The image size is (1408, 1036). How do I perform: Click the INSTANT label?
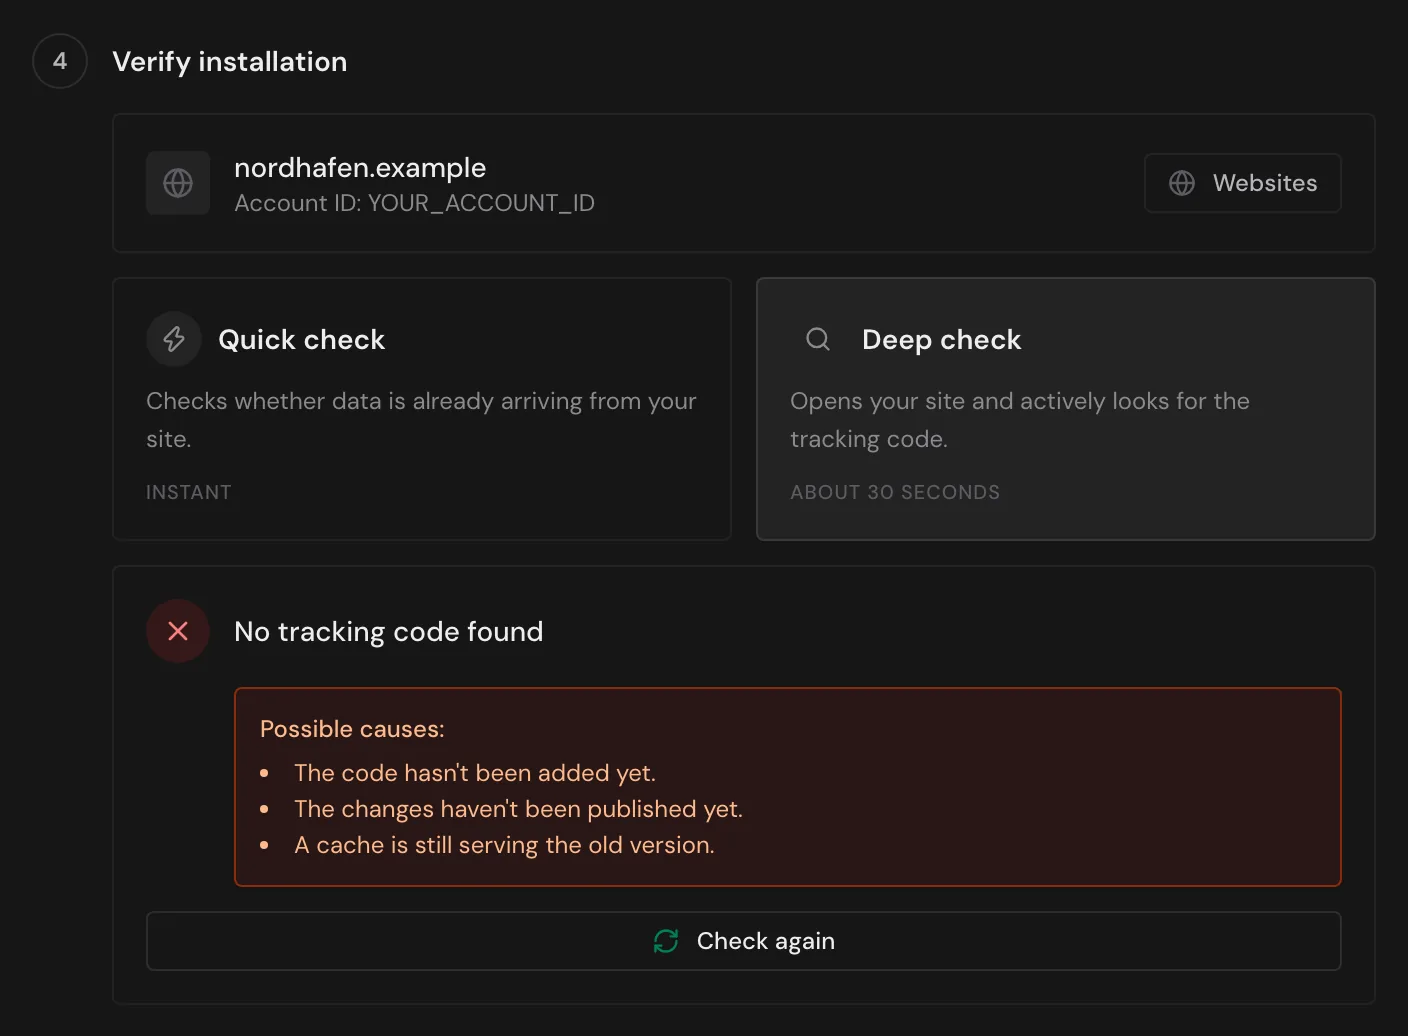coord(189,492)
